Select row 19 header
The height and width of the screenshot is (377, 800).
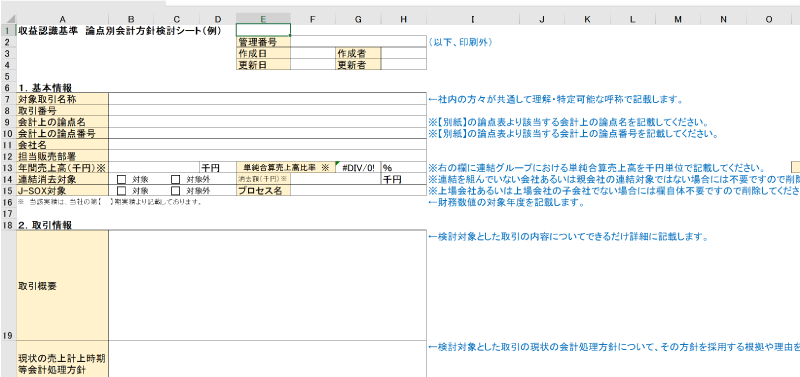tap(8, 285)
